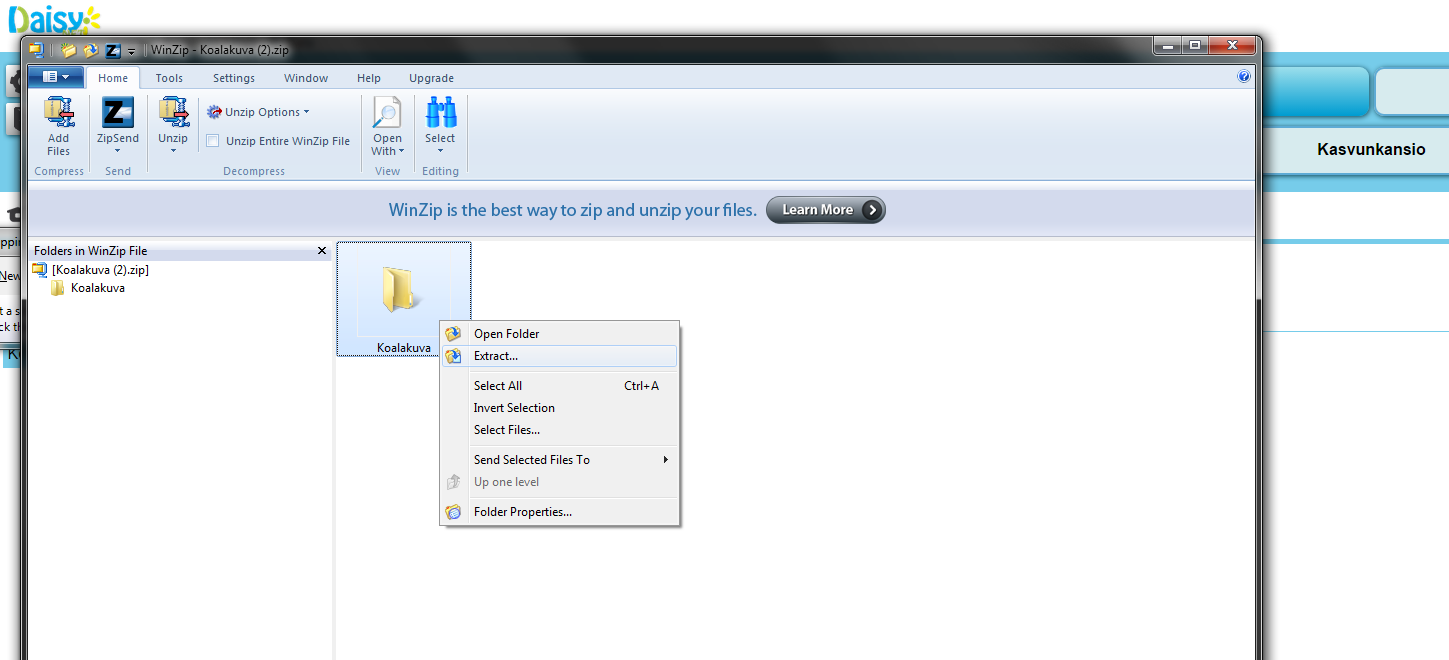Choose Select All from context menu

[560, 386]
